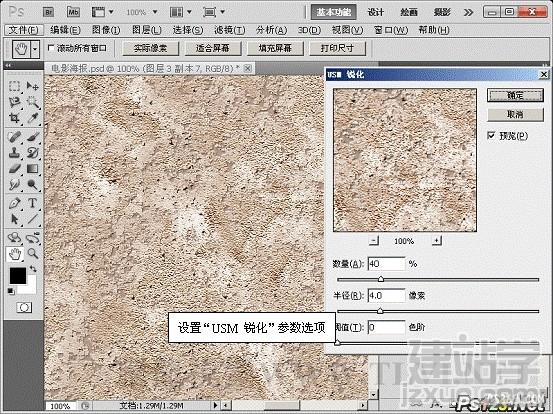Enable 滚动所有窗口 checkbox
Viewport: 553px width, 414px height.
[51, 48]
